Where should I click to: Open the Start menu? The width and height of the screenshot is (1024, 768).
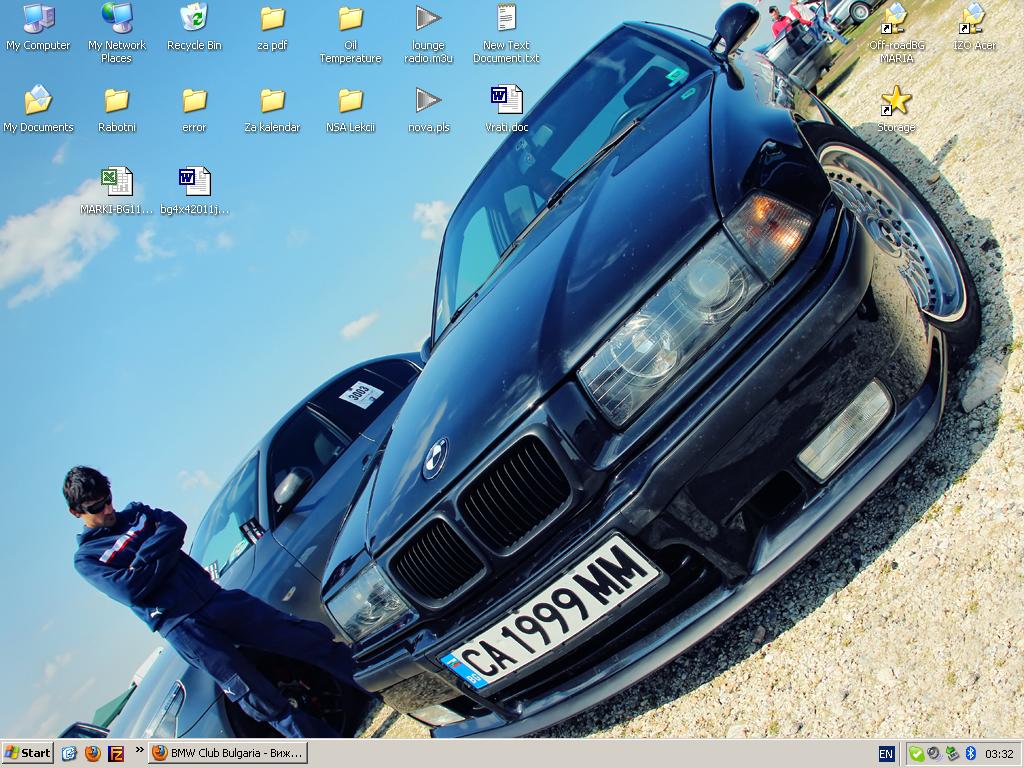(27, 753)
